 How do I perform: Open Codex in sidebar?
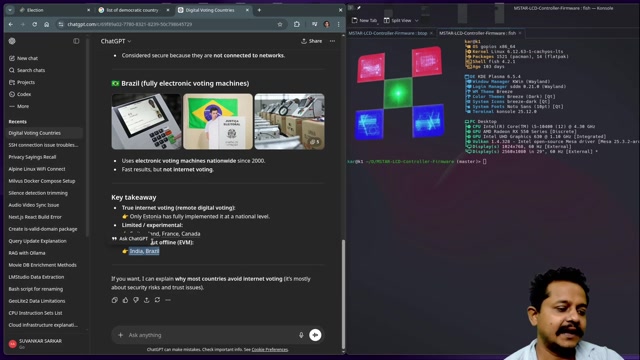click(x=20, y=94)
